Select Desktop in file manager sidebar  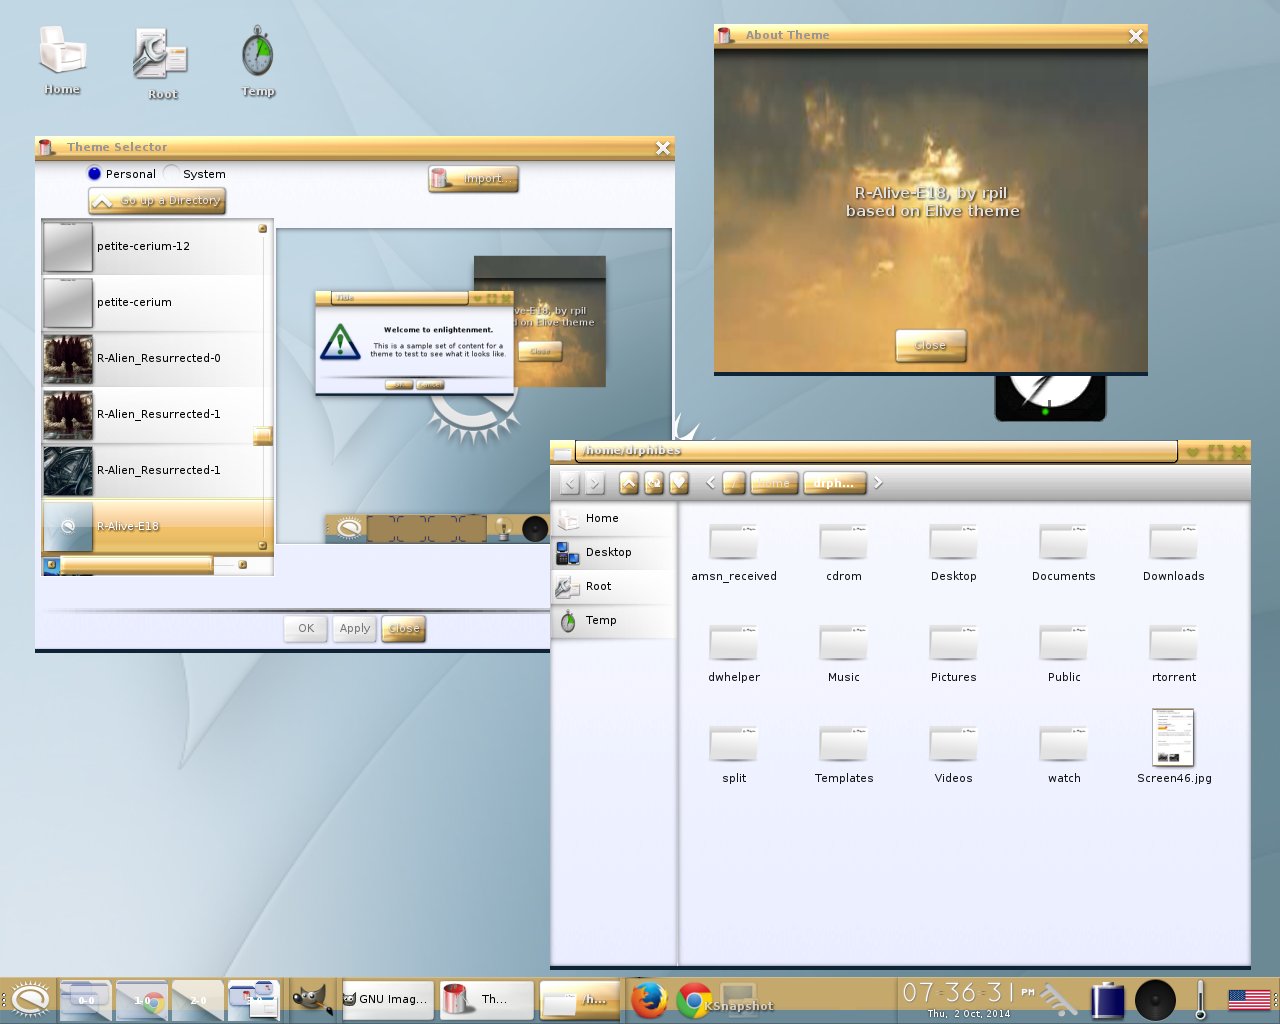(613, 553)
